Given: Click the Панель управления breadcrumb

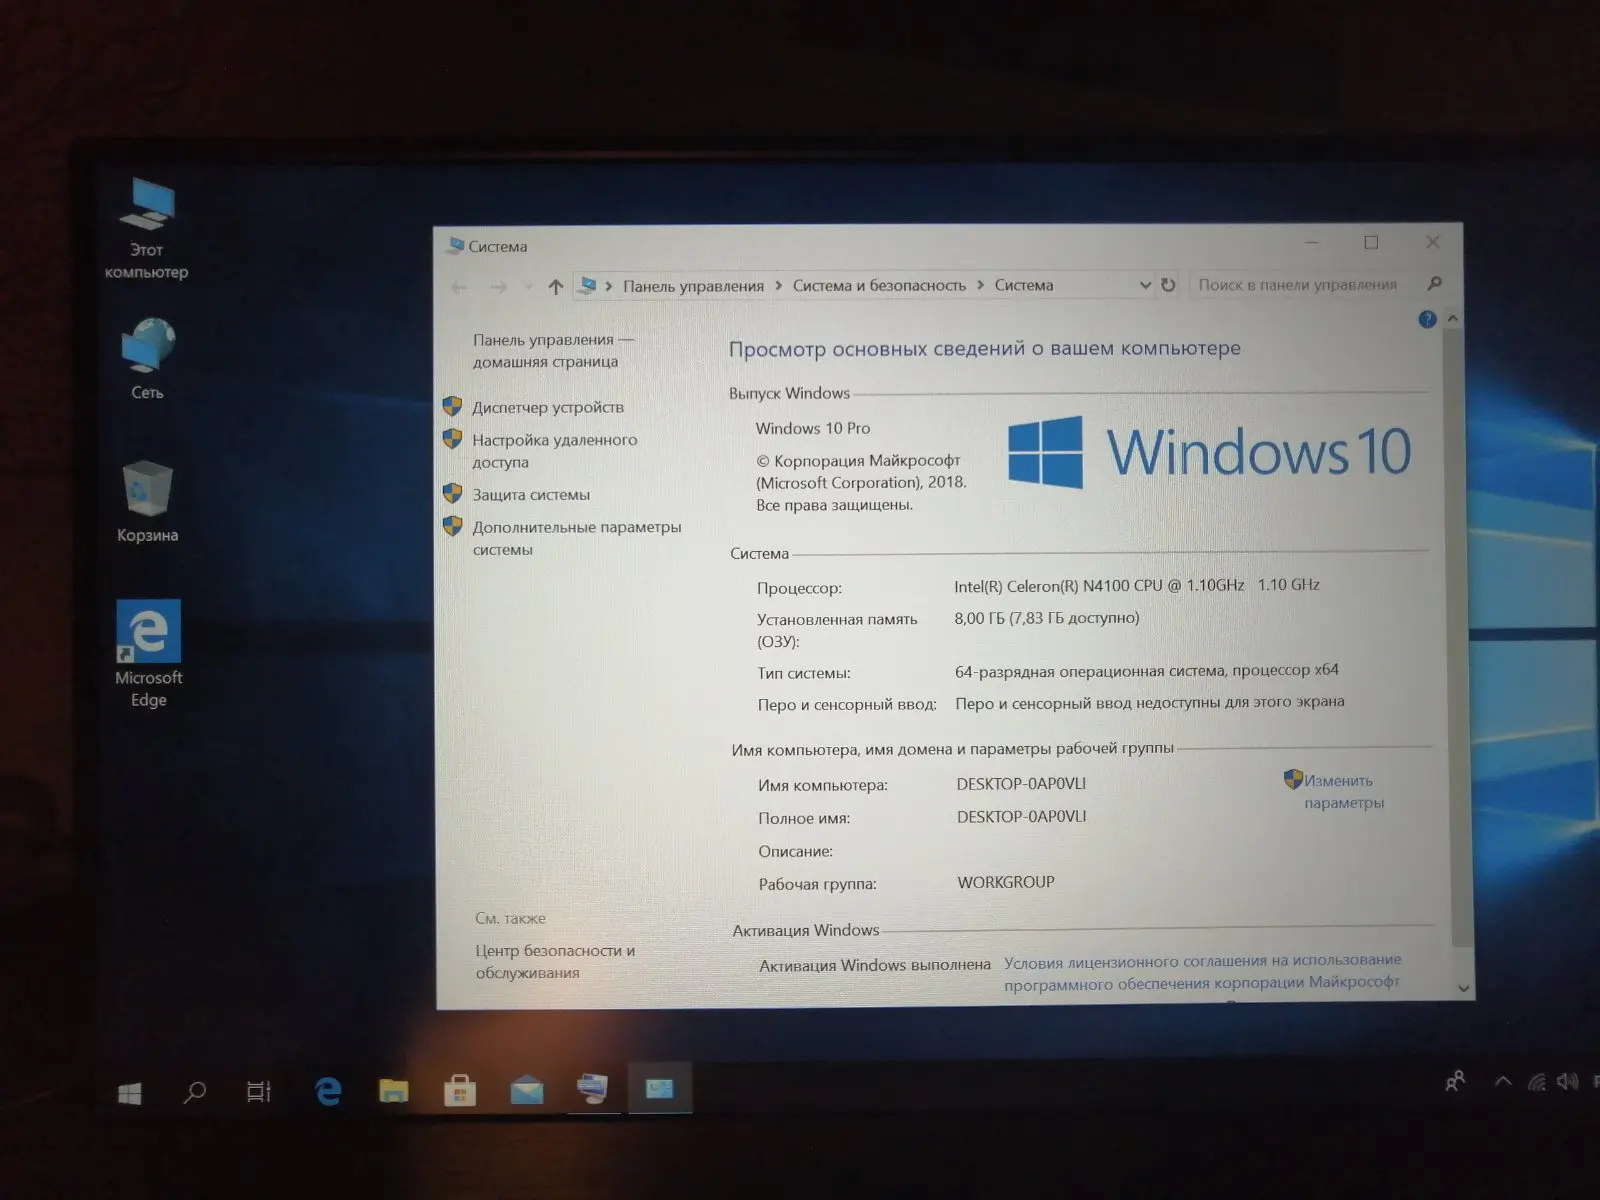Looking at the screenshot, I should point(693,286).
